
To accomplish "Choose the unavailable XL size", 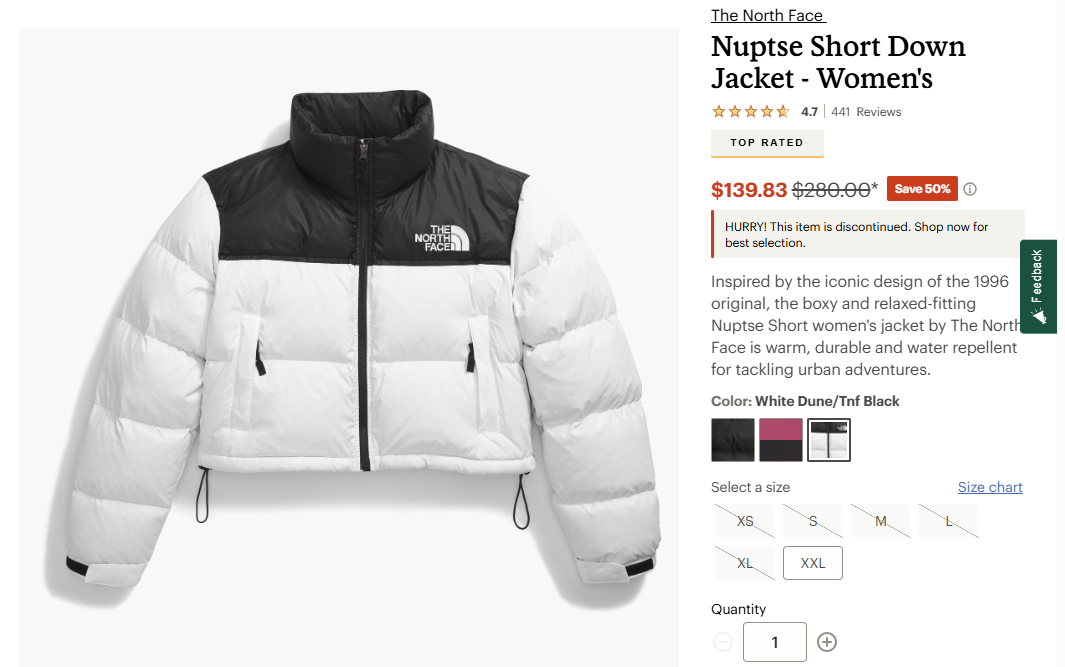I will tap(745, 563).
